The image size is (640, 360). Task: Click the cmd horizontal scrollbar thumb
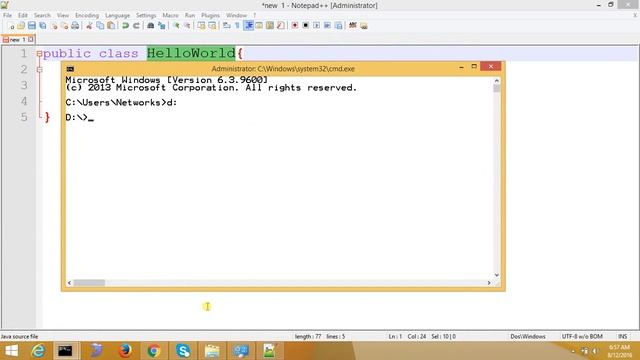click(89, 282)
